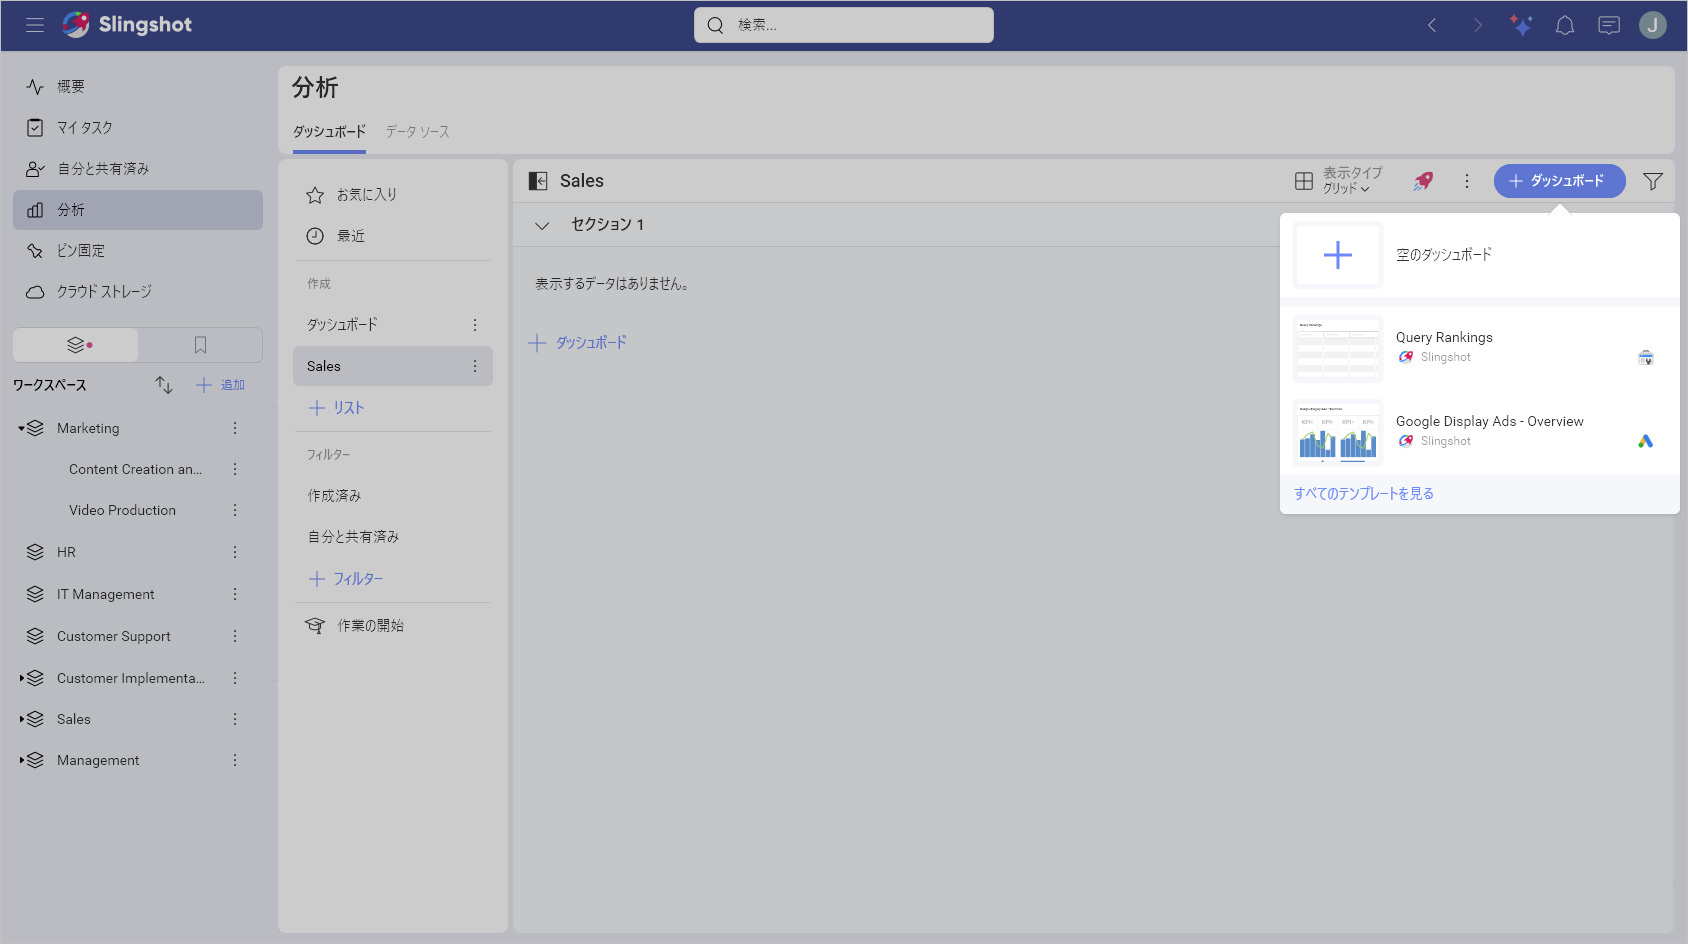This screenshot has height=944, width=1688.
Task: Open the filter funnel icon
Action: [1653, 181]
